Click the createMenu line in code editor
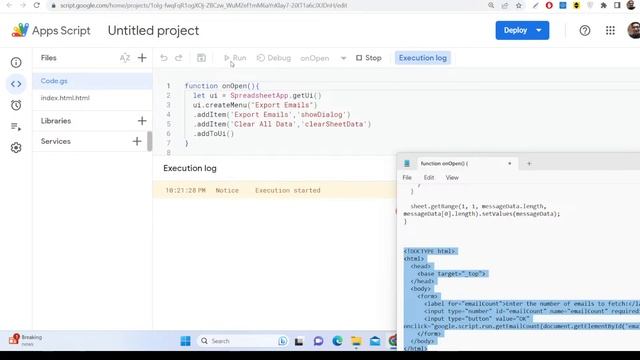640x360 pixels. point(255,105)
